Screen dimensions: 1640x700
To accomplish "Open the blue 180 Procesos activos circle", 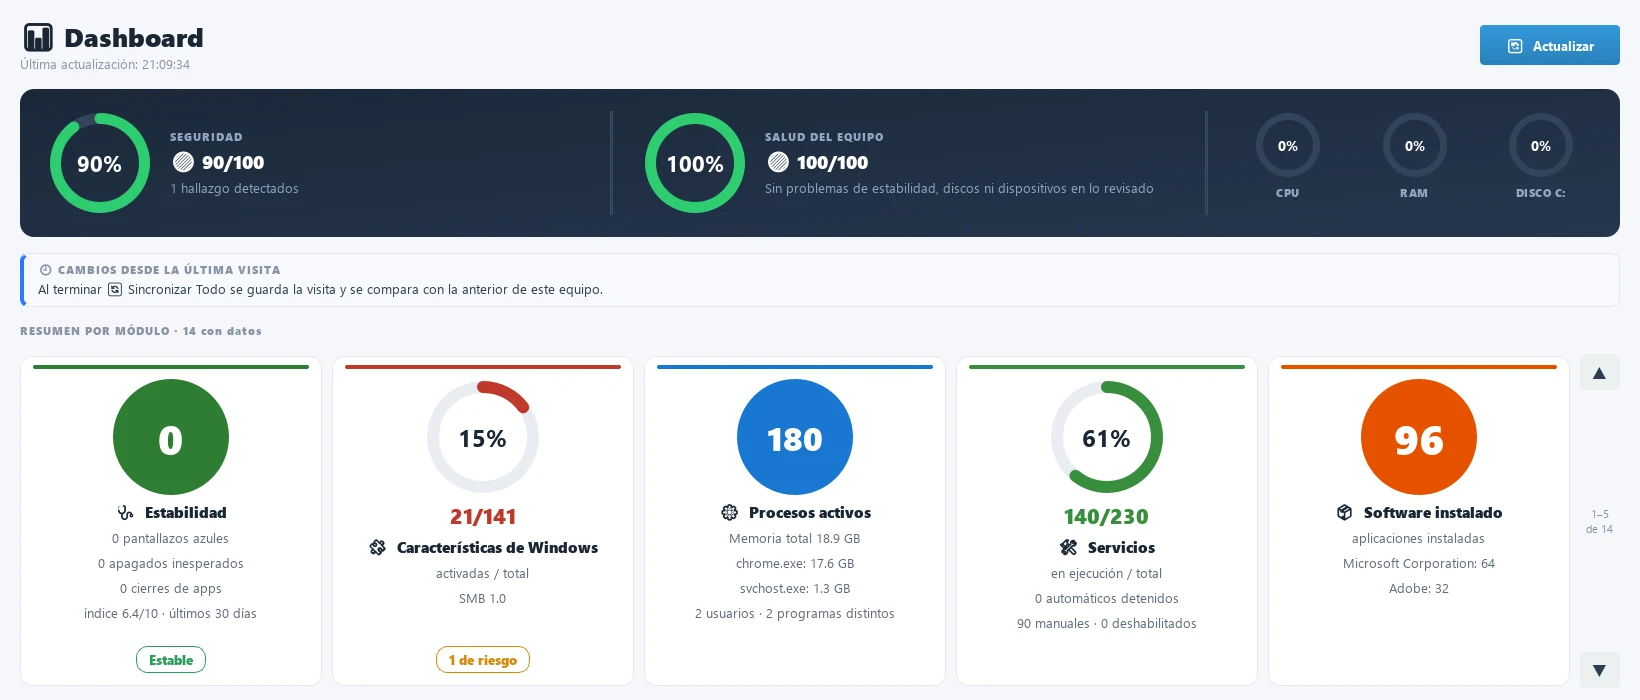I will 795,437.
